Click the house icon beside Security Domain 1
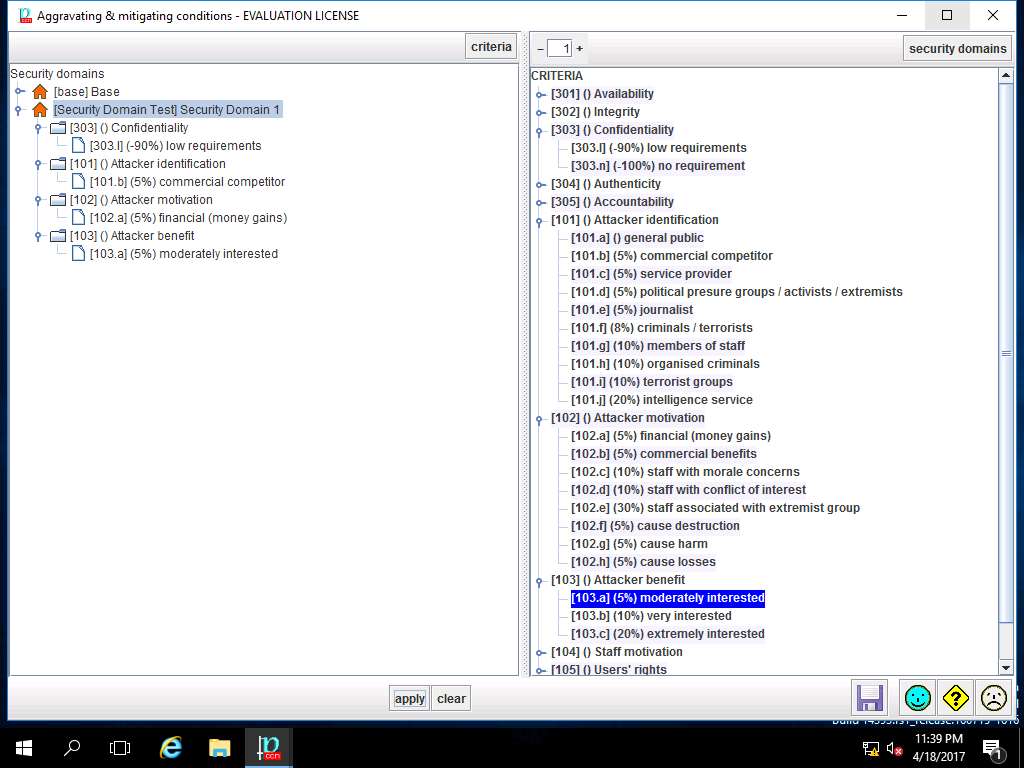The height and width of the screenshot is (768, 1024). [40, 110]
